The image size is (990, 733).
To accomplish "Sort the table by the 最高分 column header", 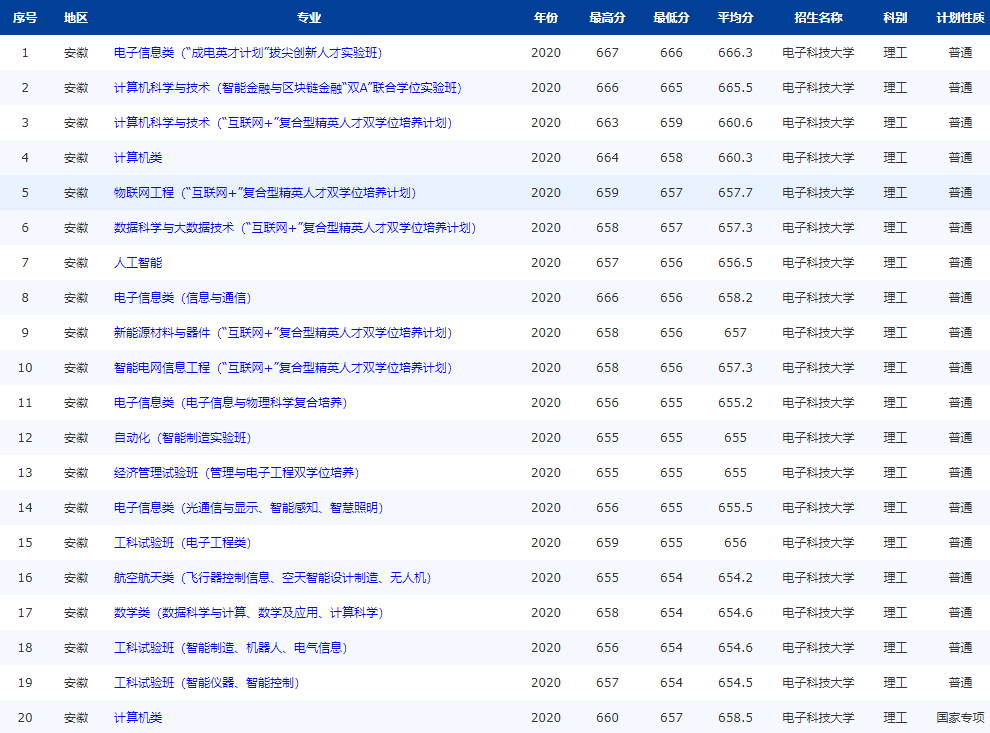I will [x=609, y=17].
